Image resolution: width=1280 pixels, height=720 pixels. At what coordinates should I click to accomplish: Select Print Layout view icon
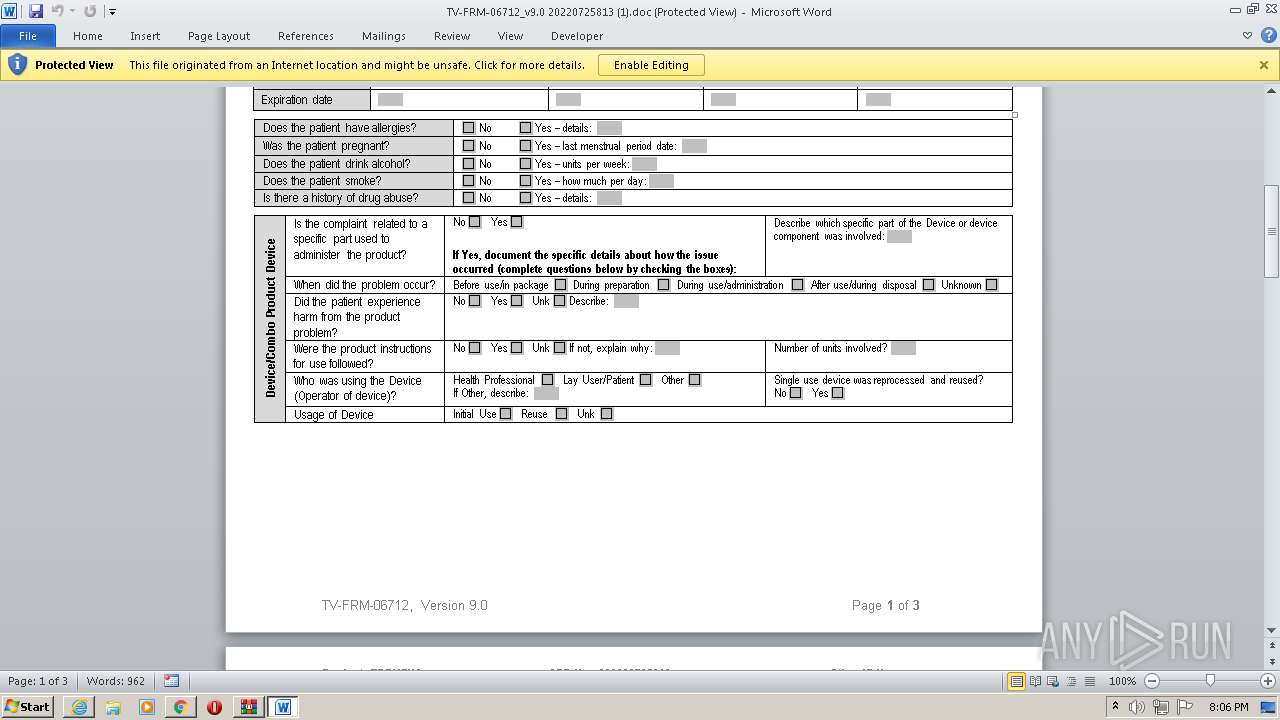pos(1017,681)
